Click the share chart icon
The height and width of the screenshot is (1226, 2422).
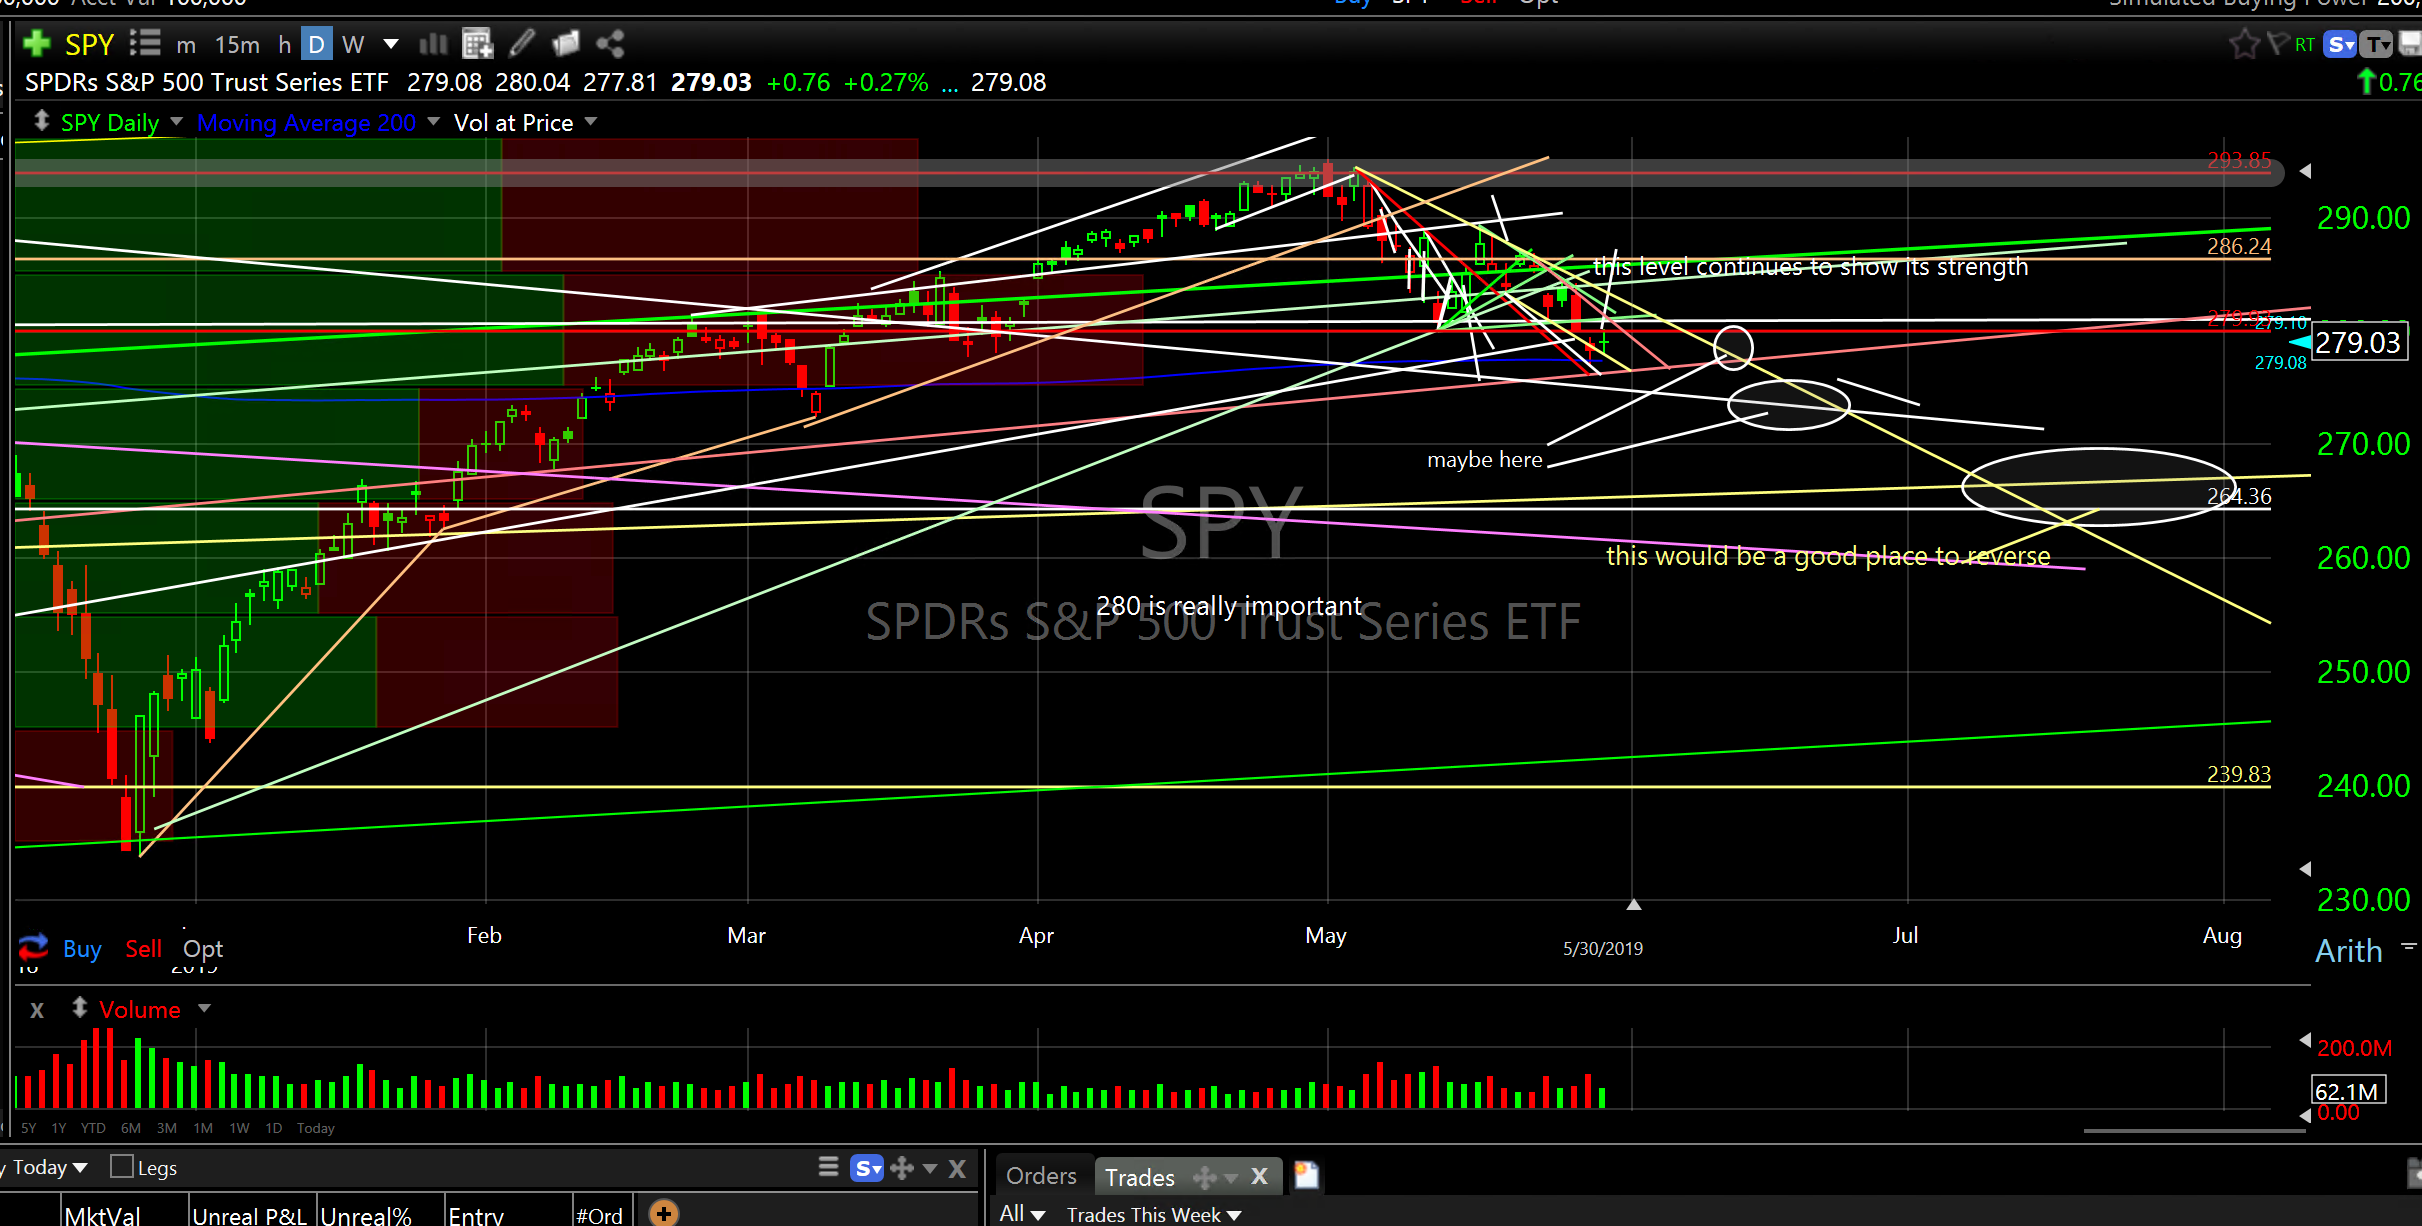(610, 44)
